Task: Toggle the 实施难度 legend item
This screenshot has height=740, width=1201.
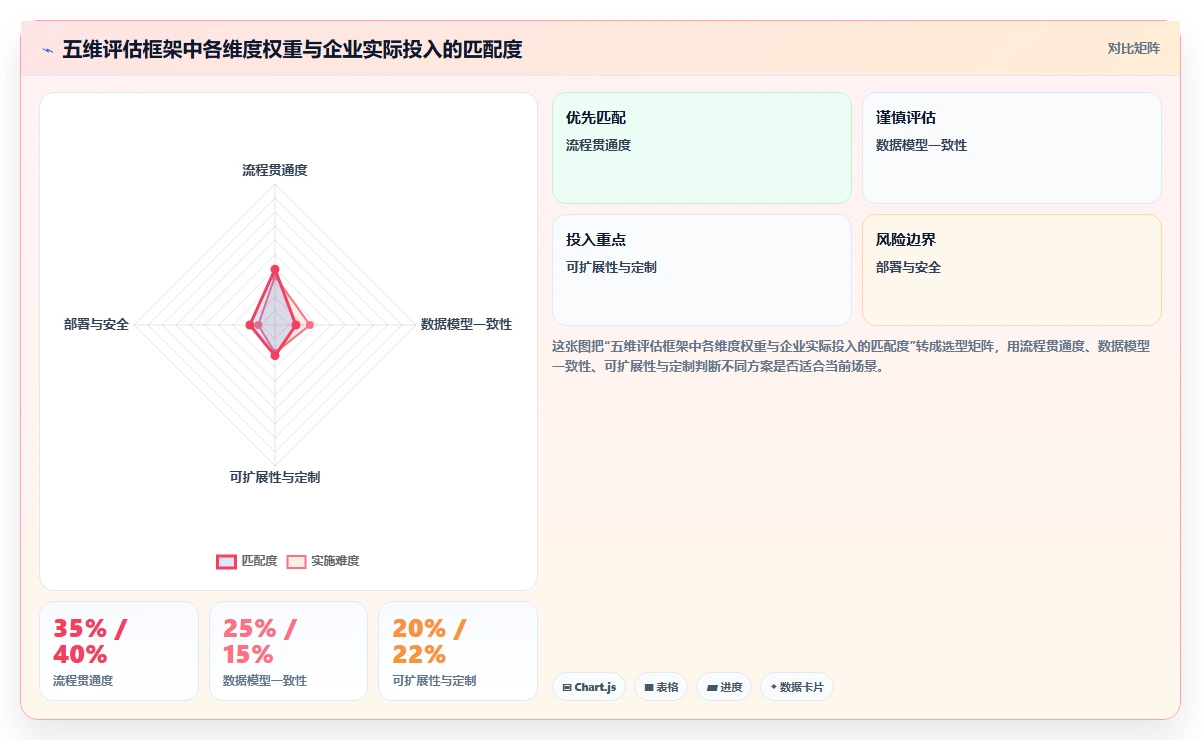Action: click(322, 561)
